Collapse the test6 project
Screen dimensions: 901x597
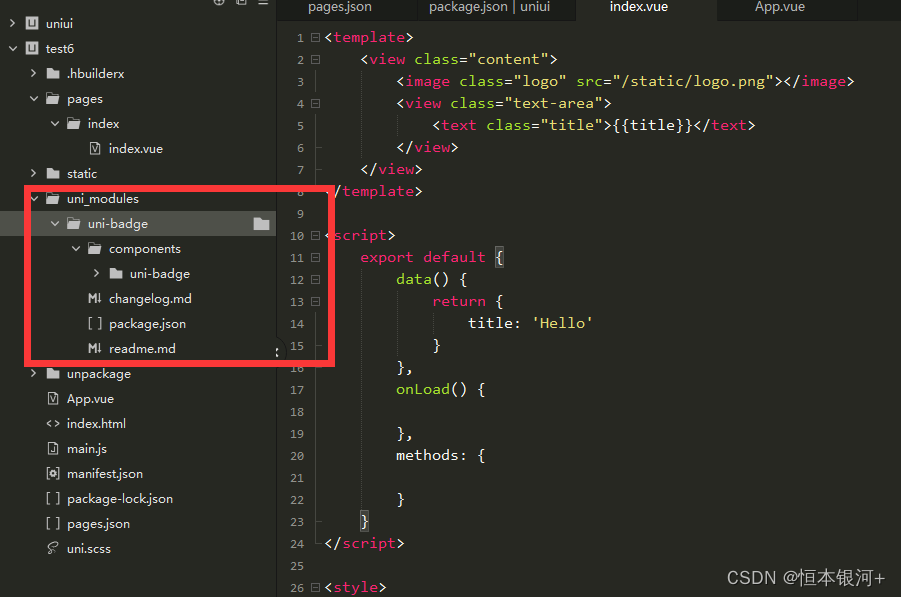13,49
